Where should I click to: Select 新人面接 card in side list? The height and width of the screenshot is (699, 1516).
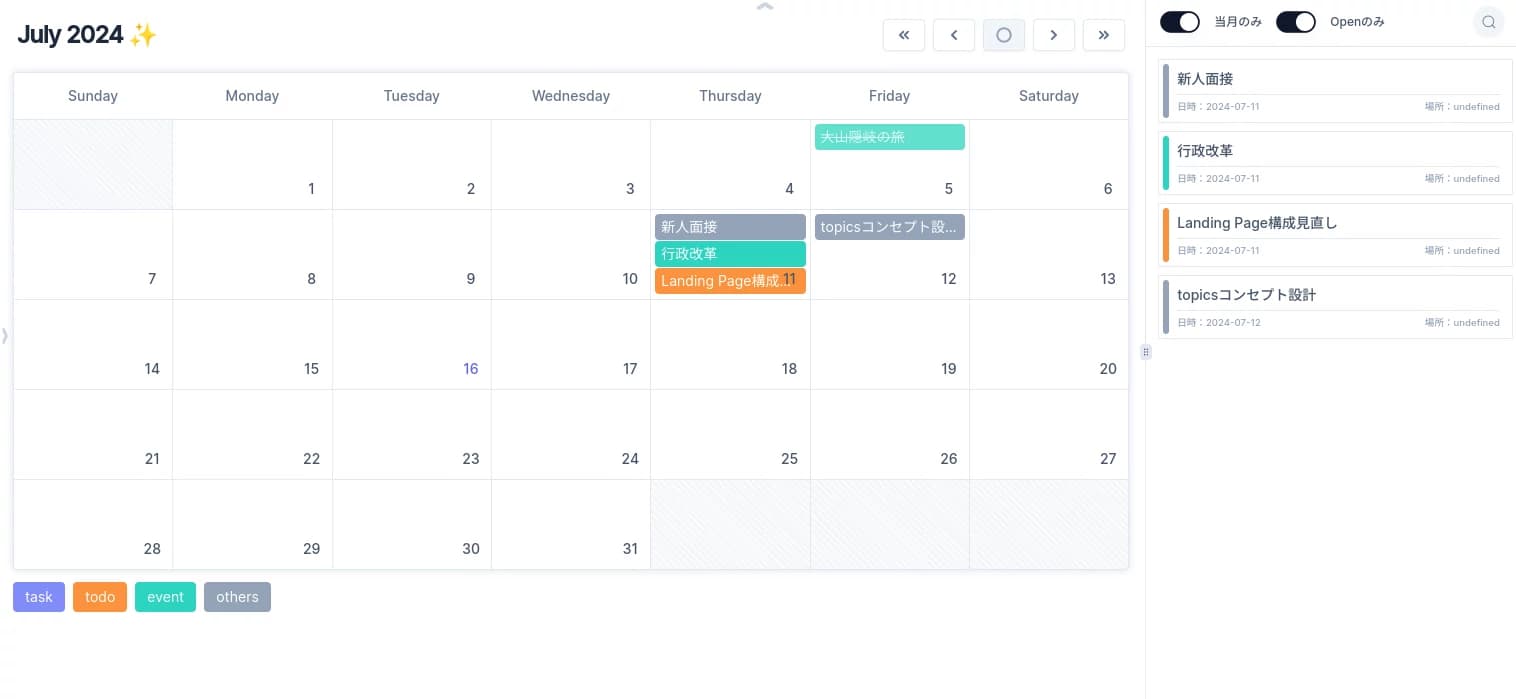[1335, 91]
